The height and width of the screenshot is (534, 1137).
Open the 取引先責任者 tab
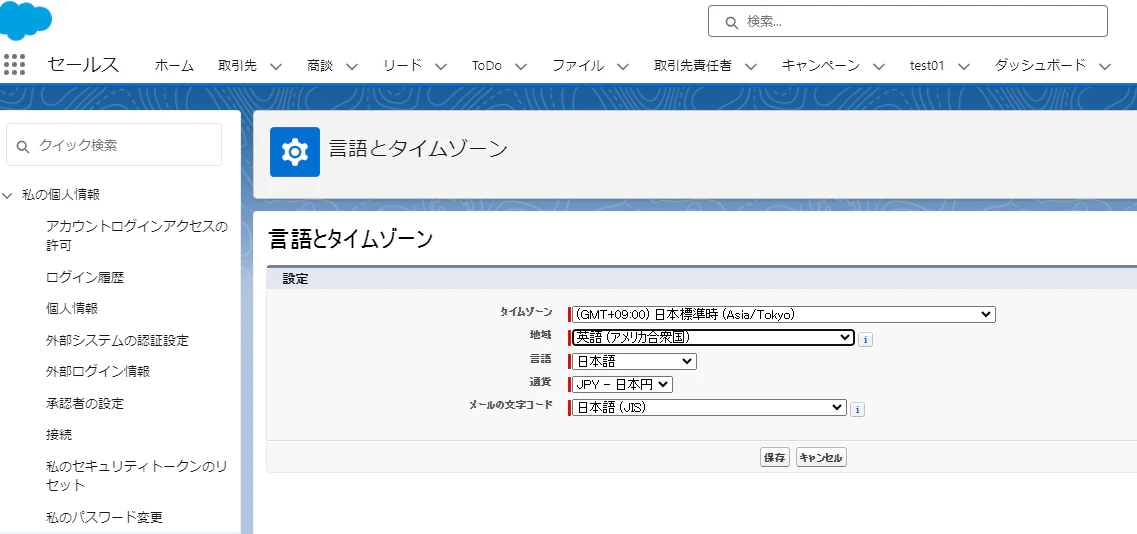click(692, 65)
